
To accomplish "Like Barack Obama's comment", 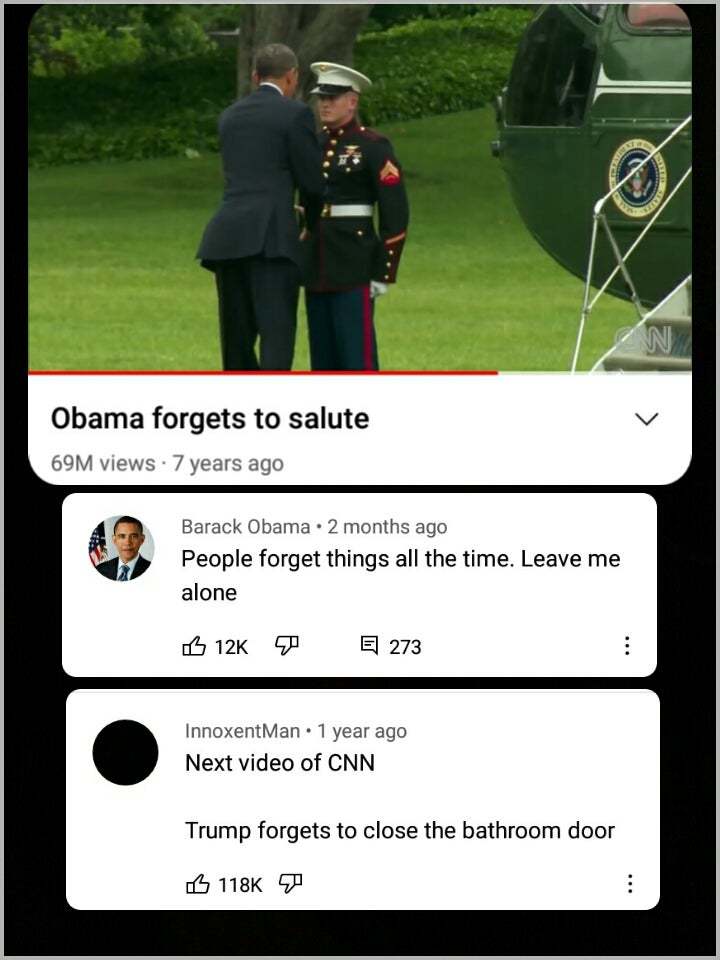I will 194,645.
